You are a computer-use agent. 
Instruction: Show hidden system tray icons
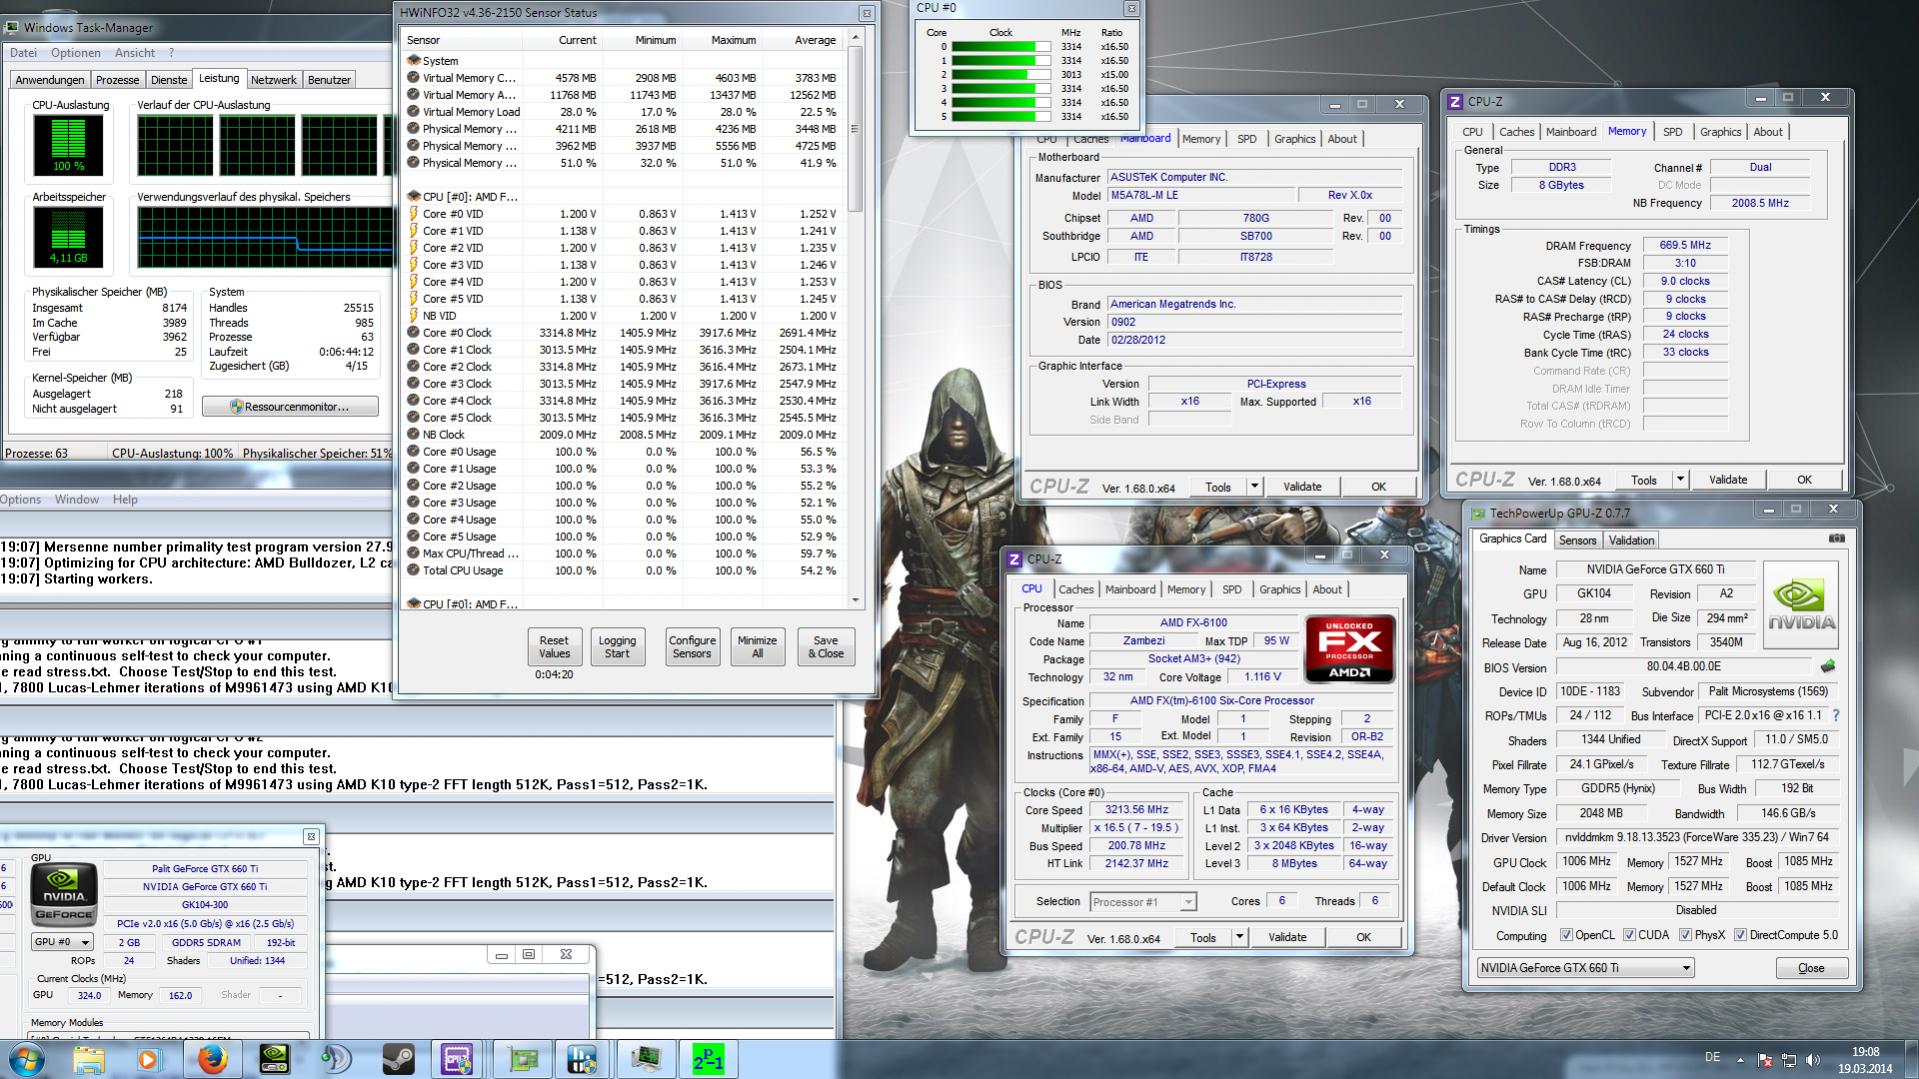tap(1740, 1060)
